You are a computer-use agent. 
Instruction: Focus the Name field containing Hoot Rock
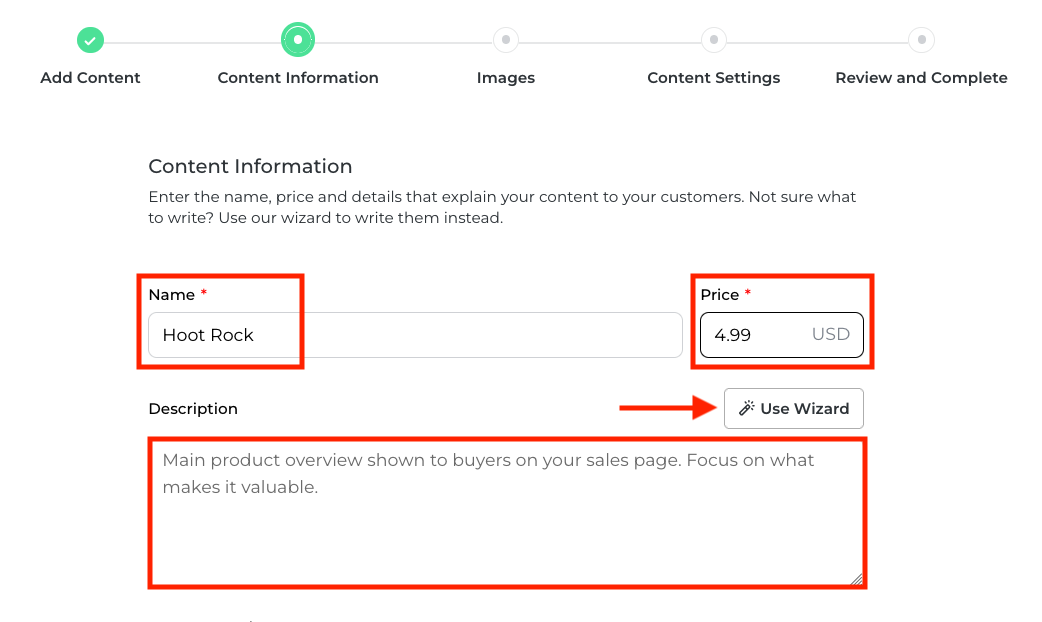[415, 335]
